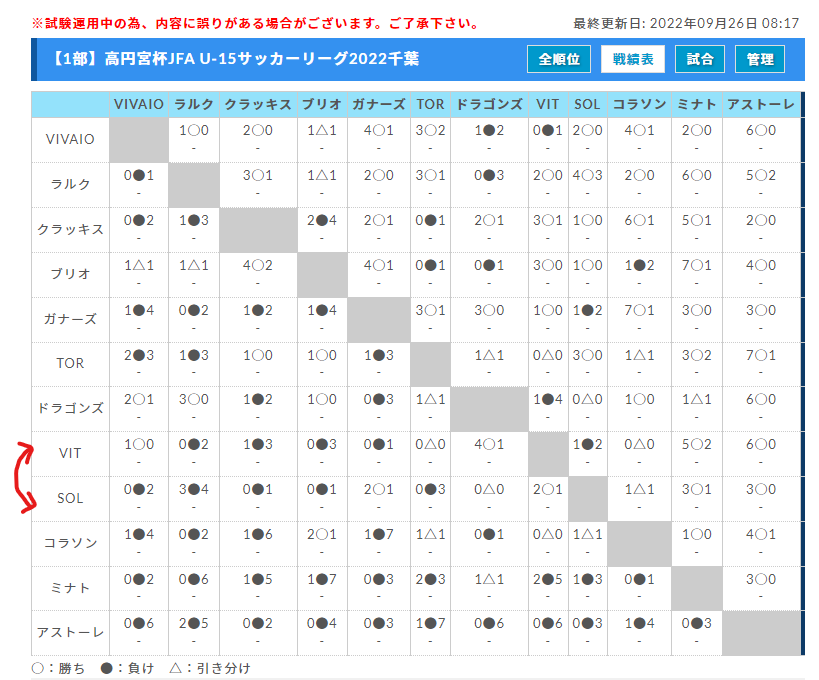819x680 pixels.
Task: Click the ブリオ column header
Action: (322, 104)
